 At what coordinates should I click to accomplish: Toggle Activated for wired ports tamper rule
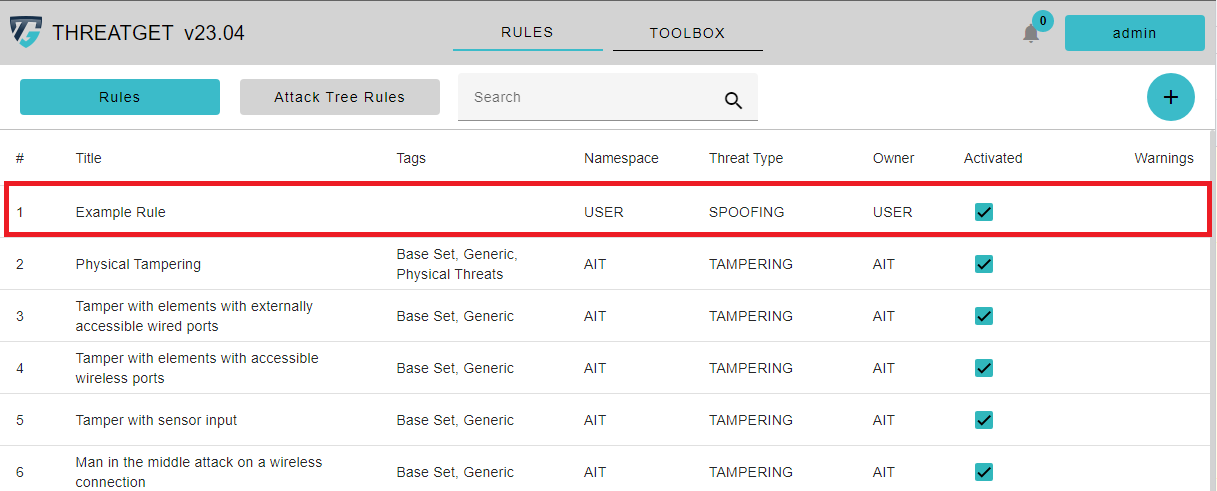pos(984,316)
